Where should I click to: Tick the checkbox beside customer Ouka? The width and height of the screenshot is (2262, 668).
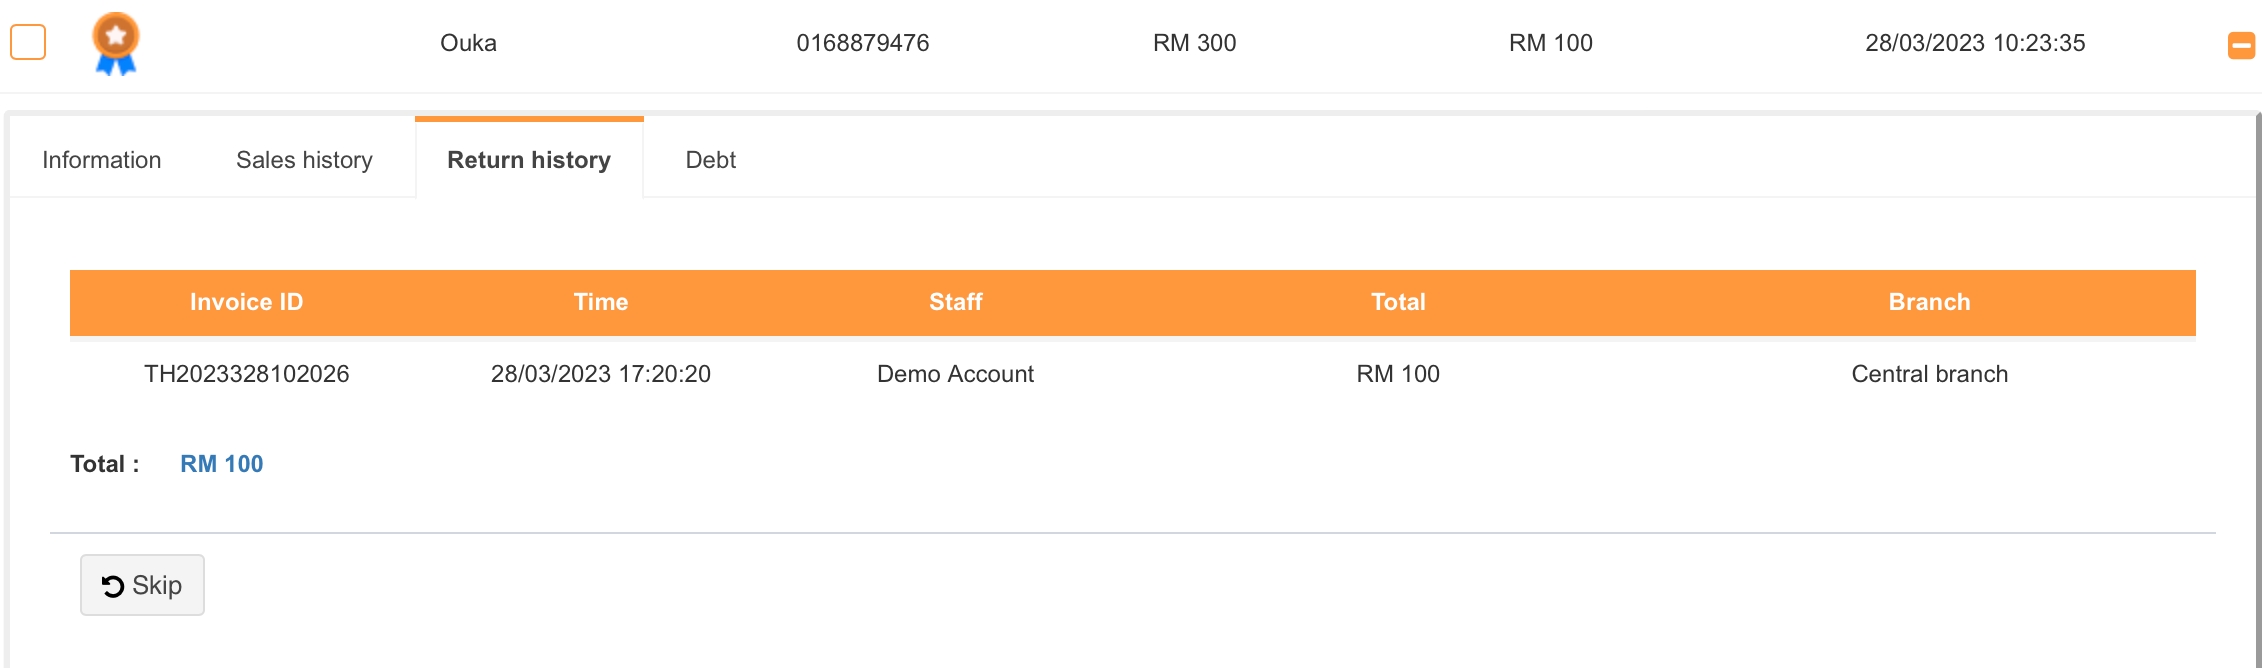(28, 43)
